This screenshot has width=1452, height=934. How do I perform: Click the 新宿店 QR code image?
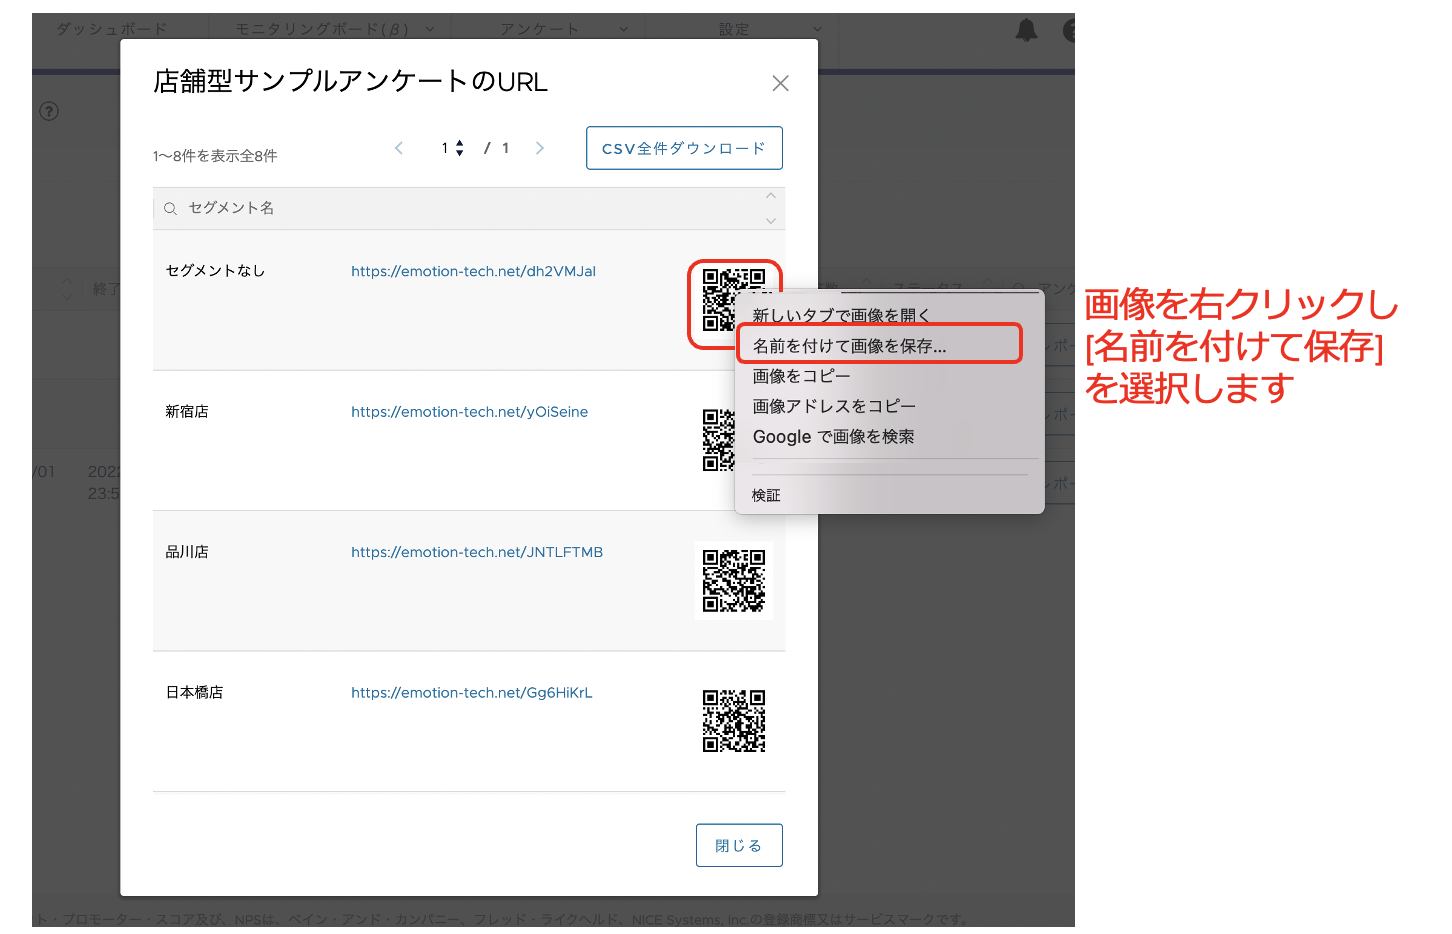(718, 440)
